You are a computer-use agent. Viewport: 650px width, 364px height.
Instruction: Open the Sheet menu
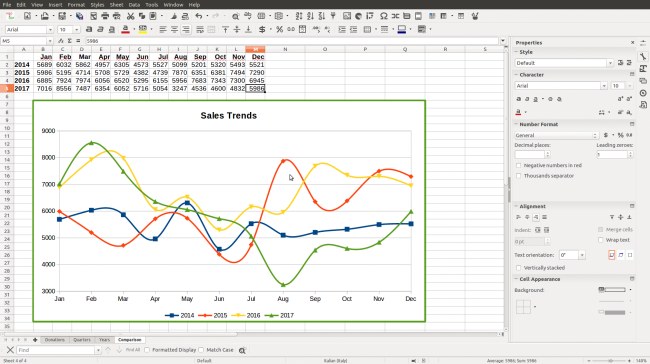pos(116,5)
